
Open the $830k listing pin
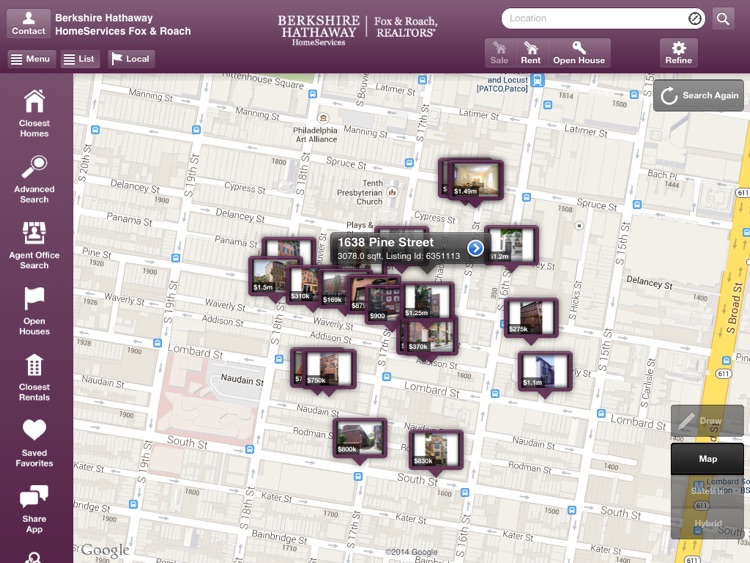tap(436, 450)
